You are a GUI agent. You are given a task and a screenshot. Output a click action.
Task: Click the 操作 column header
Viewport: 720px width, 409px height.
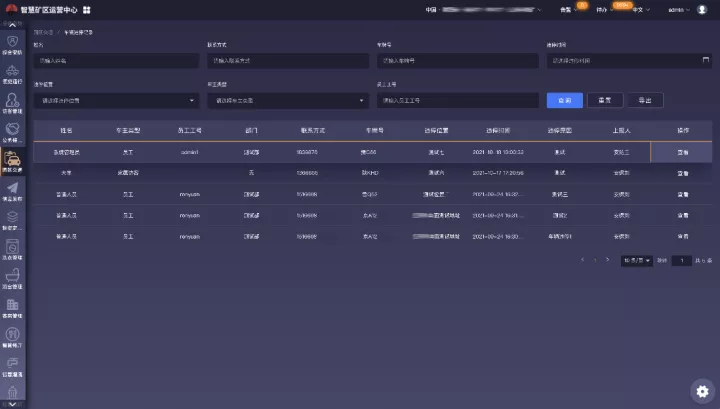click(x=683, y=131)
